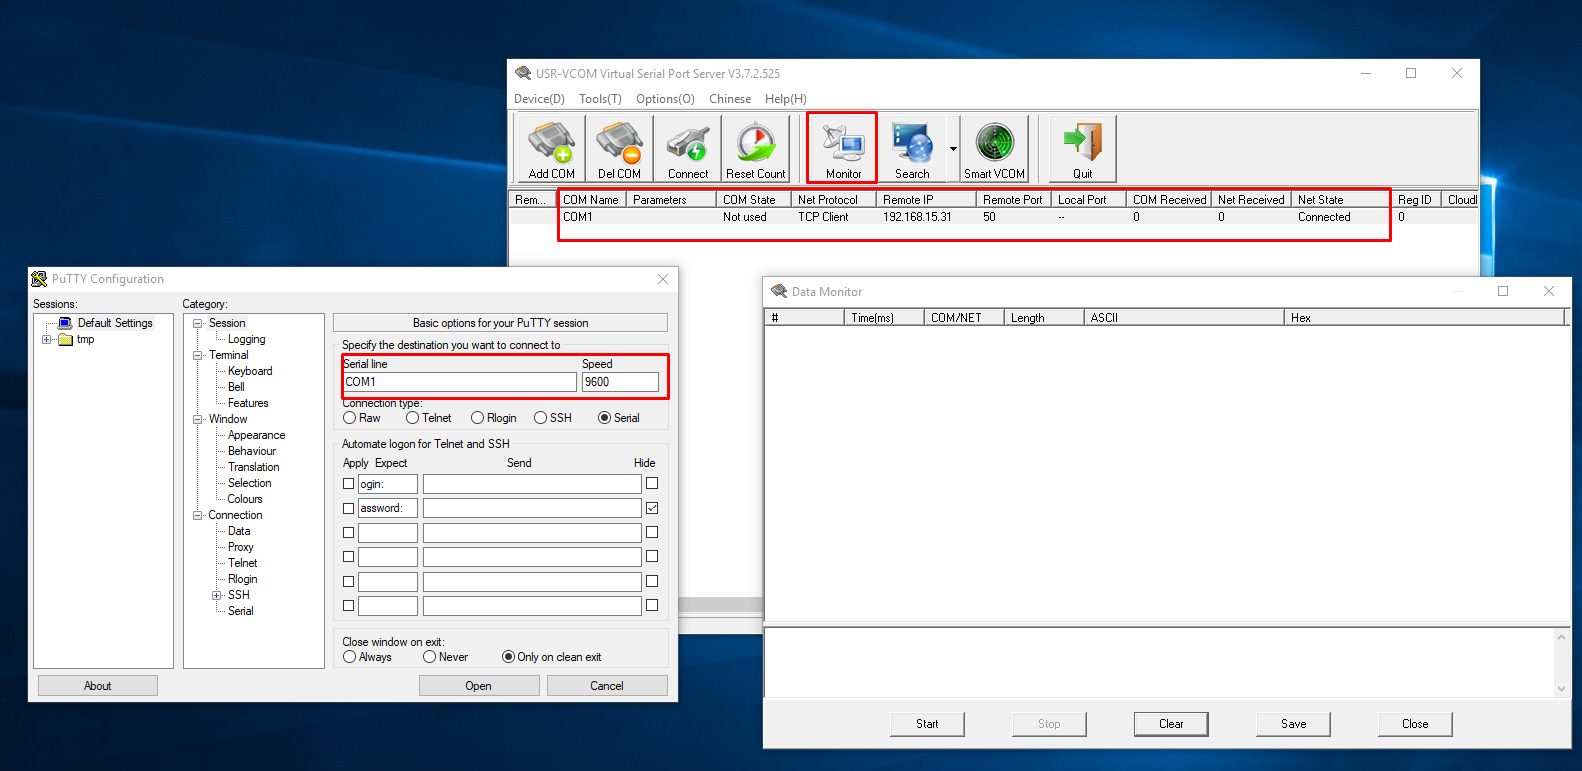Viewport: 1582px width, 771px height.
Task: Select Serial connection type
Action: click(x=604, y=418)
